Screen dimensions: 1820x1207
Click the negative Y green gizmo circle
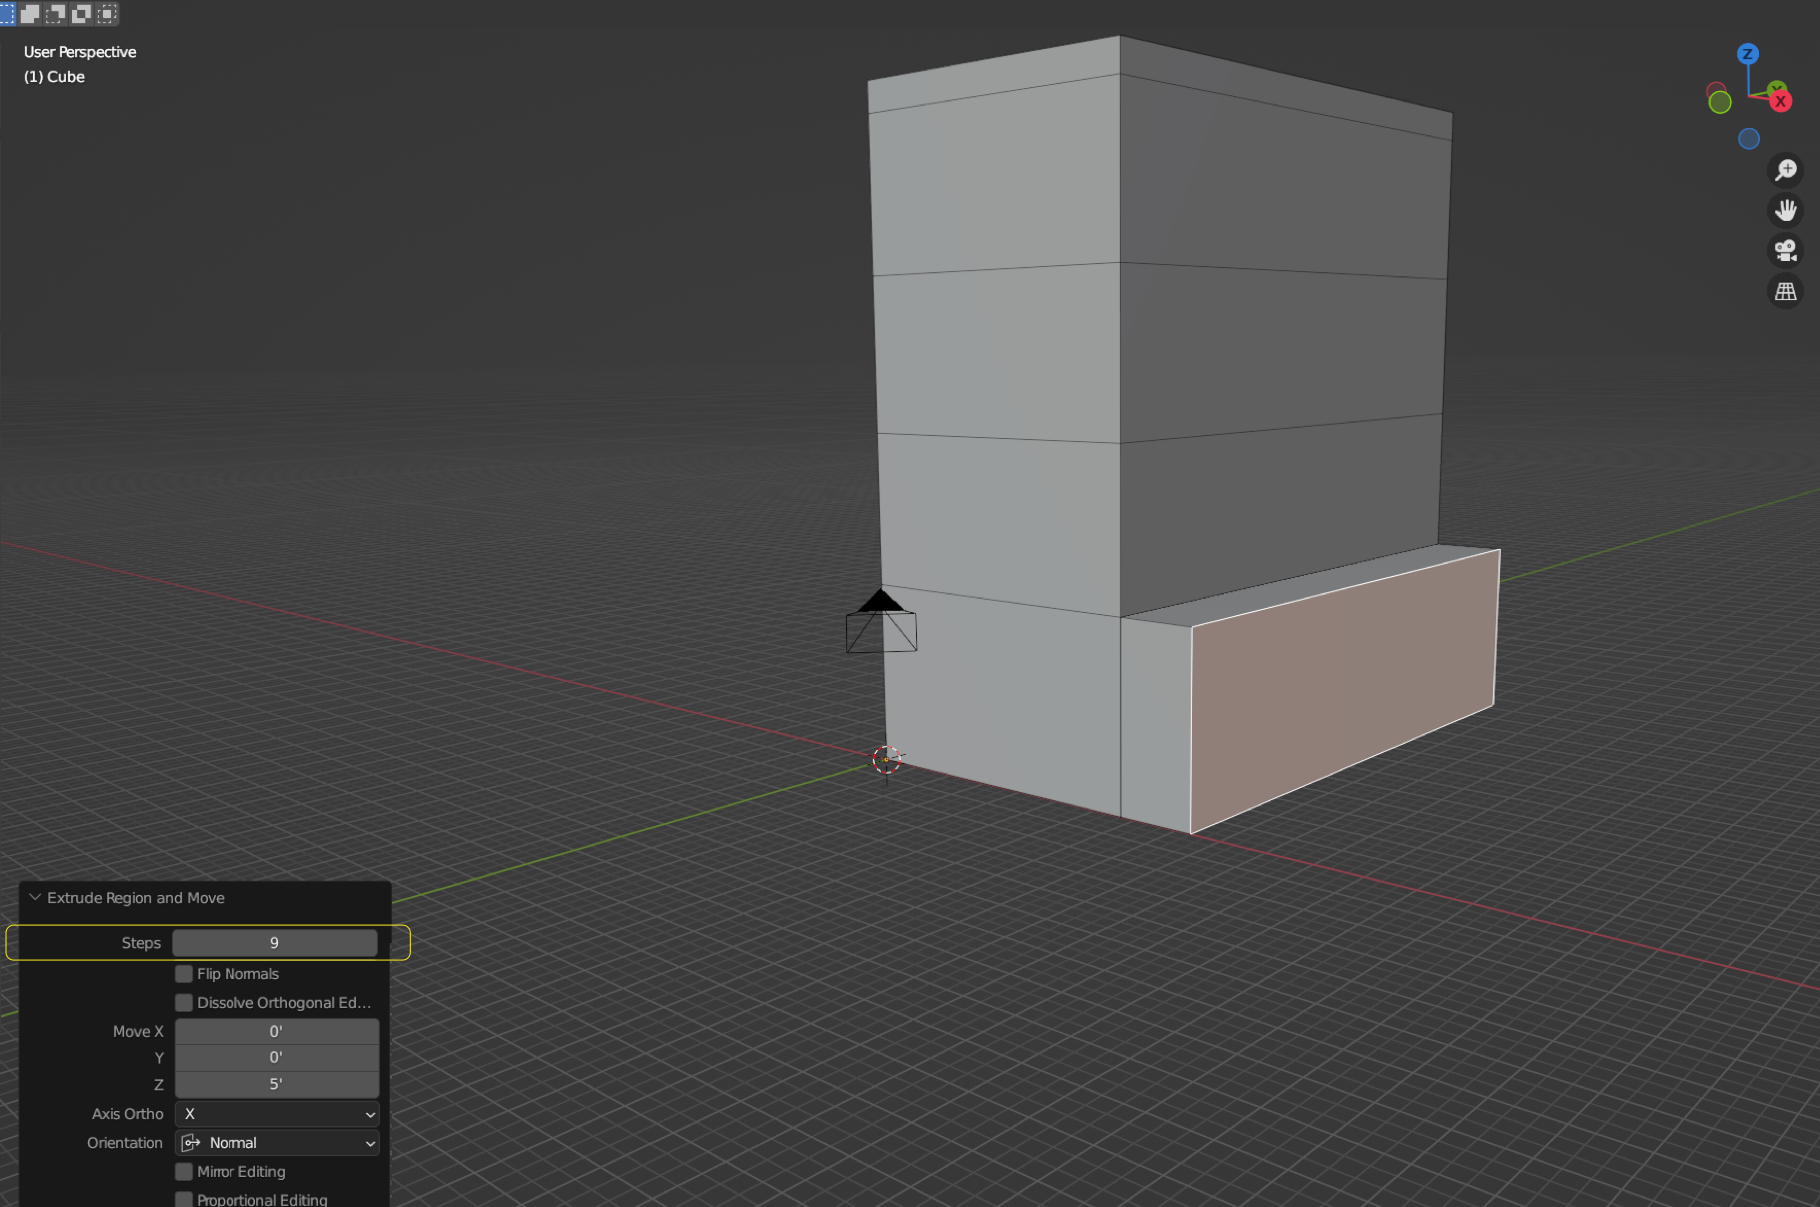[1719, 102]
